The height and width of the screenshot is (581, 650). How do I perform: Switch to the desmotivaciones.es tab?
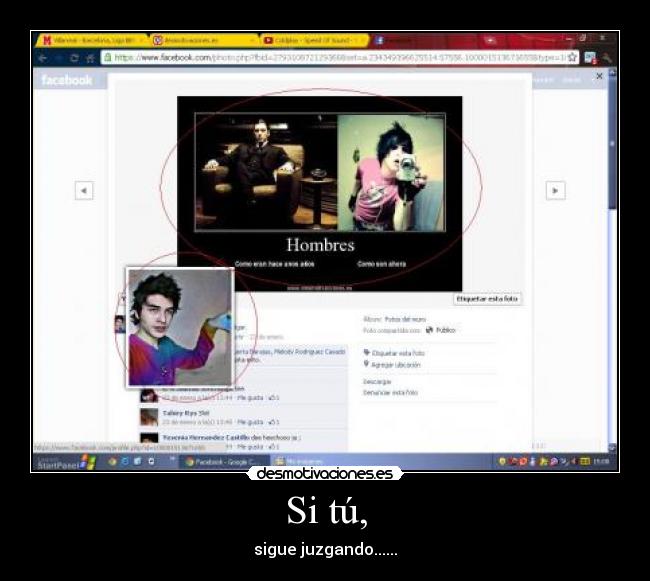click(x=204, y=40)
